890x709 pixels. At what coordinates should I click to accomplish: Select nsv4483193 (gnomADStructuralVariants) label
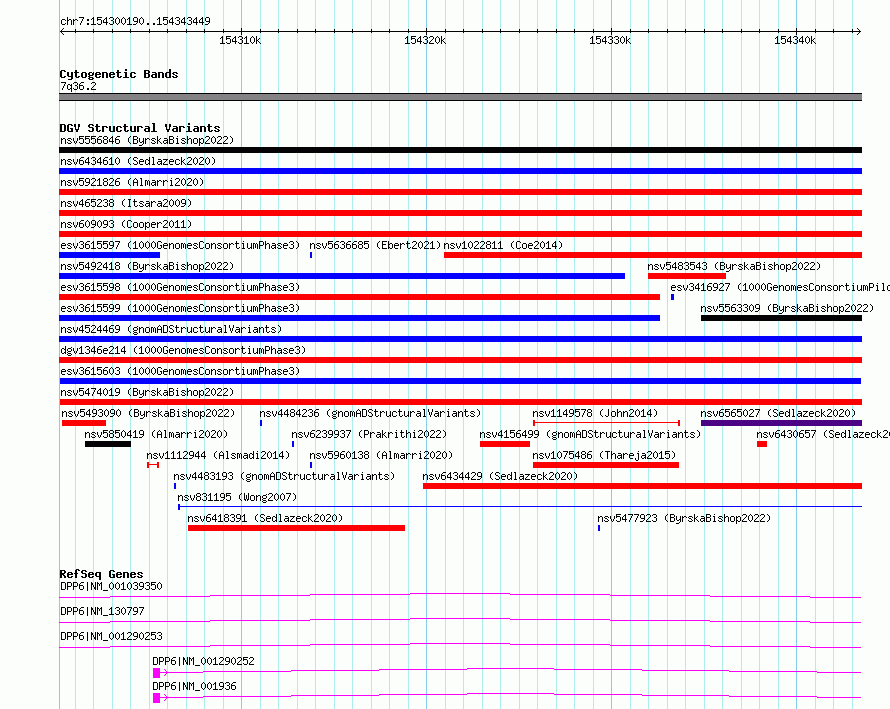pyautogui.click(x=284, y=476)
